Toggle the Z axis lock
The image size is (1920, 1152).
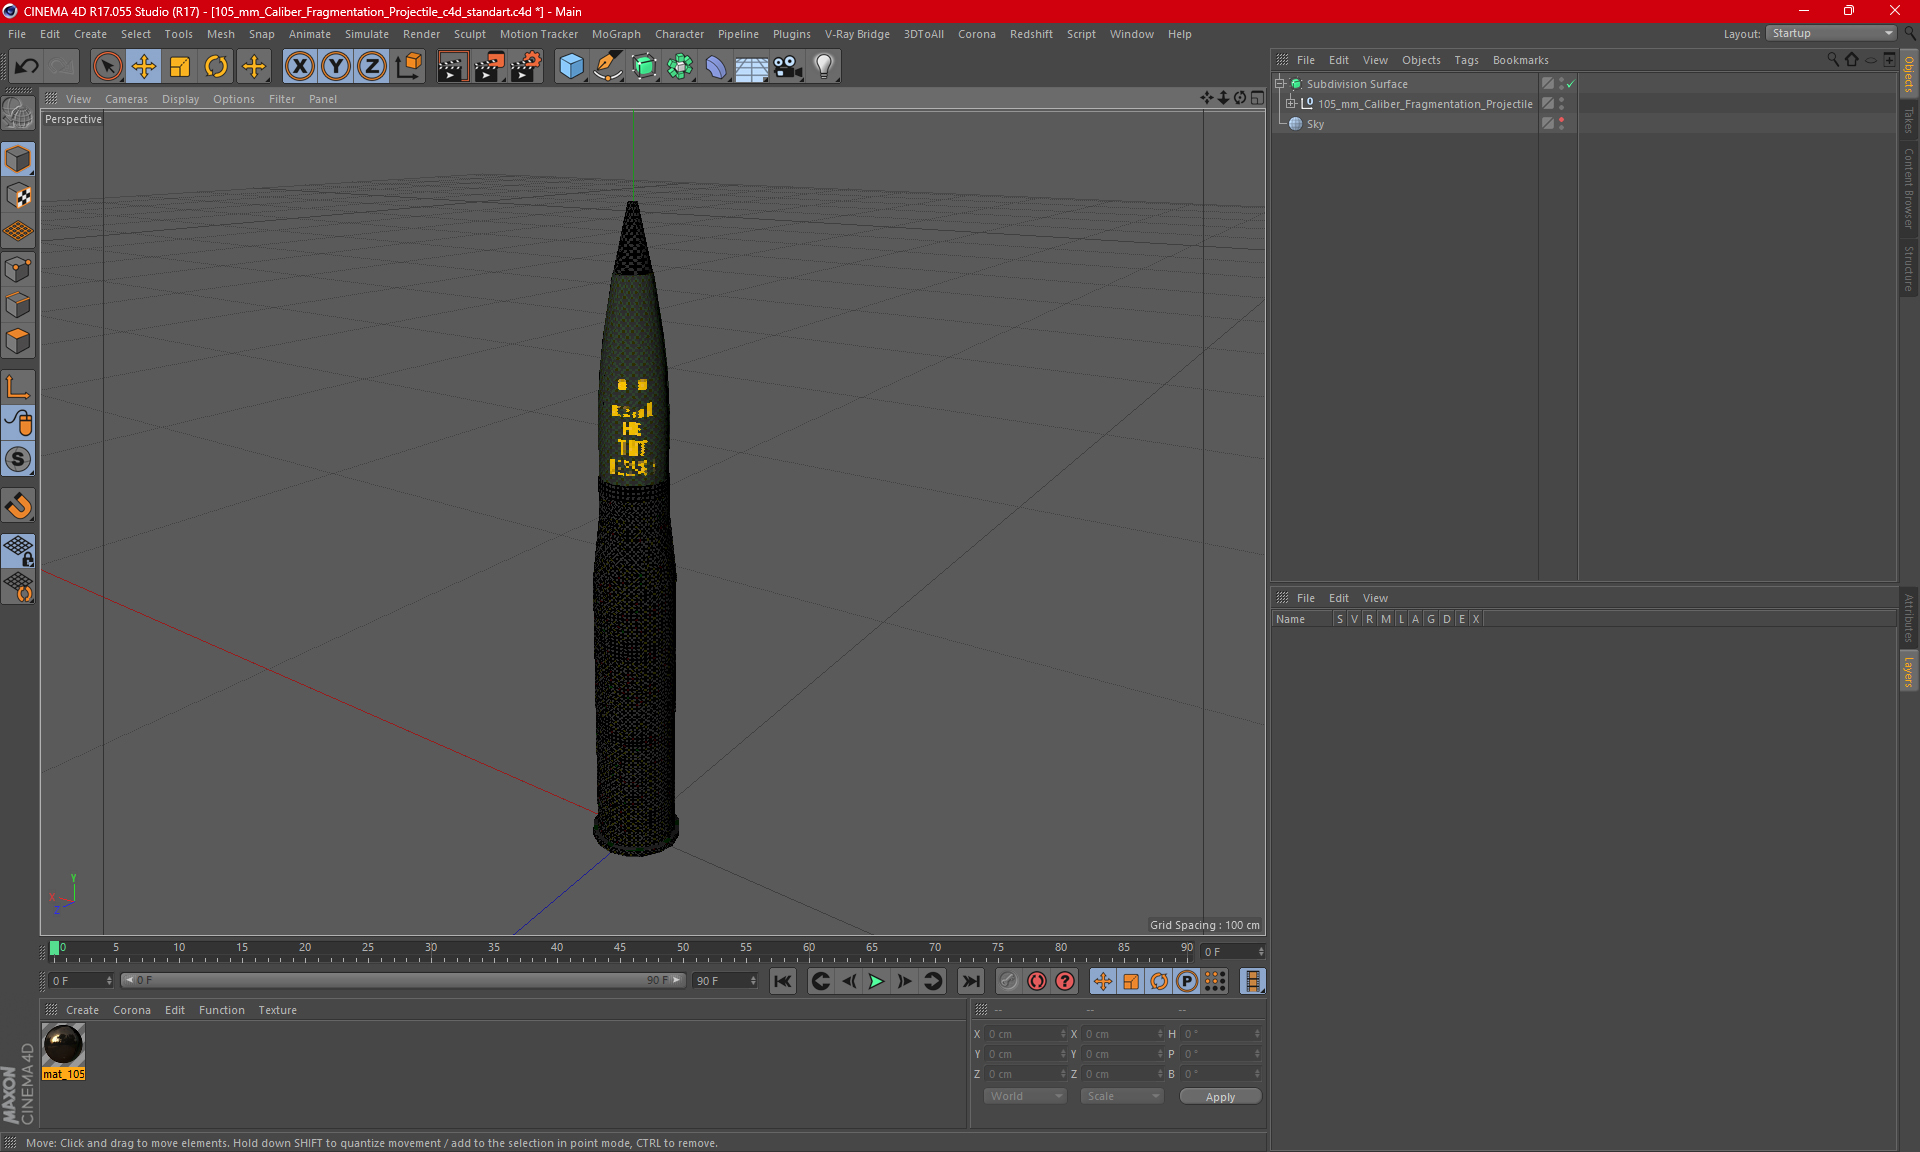point(372,67)
